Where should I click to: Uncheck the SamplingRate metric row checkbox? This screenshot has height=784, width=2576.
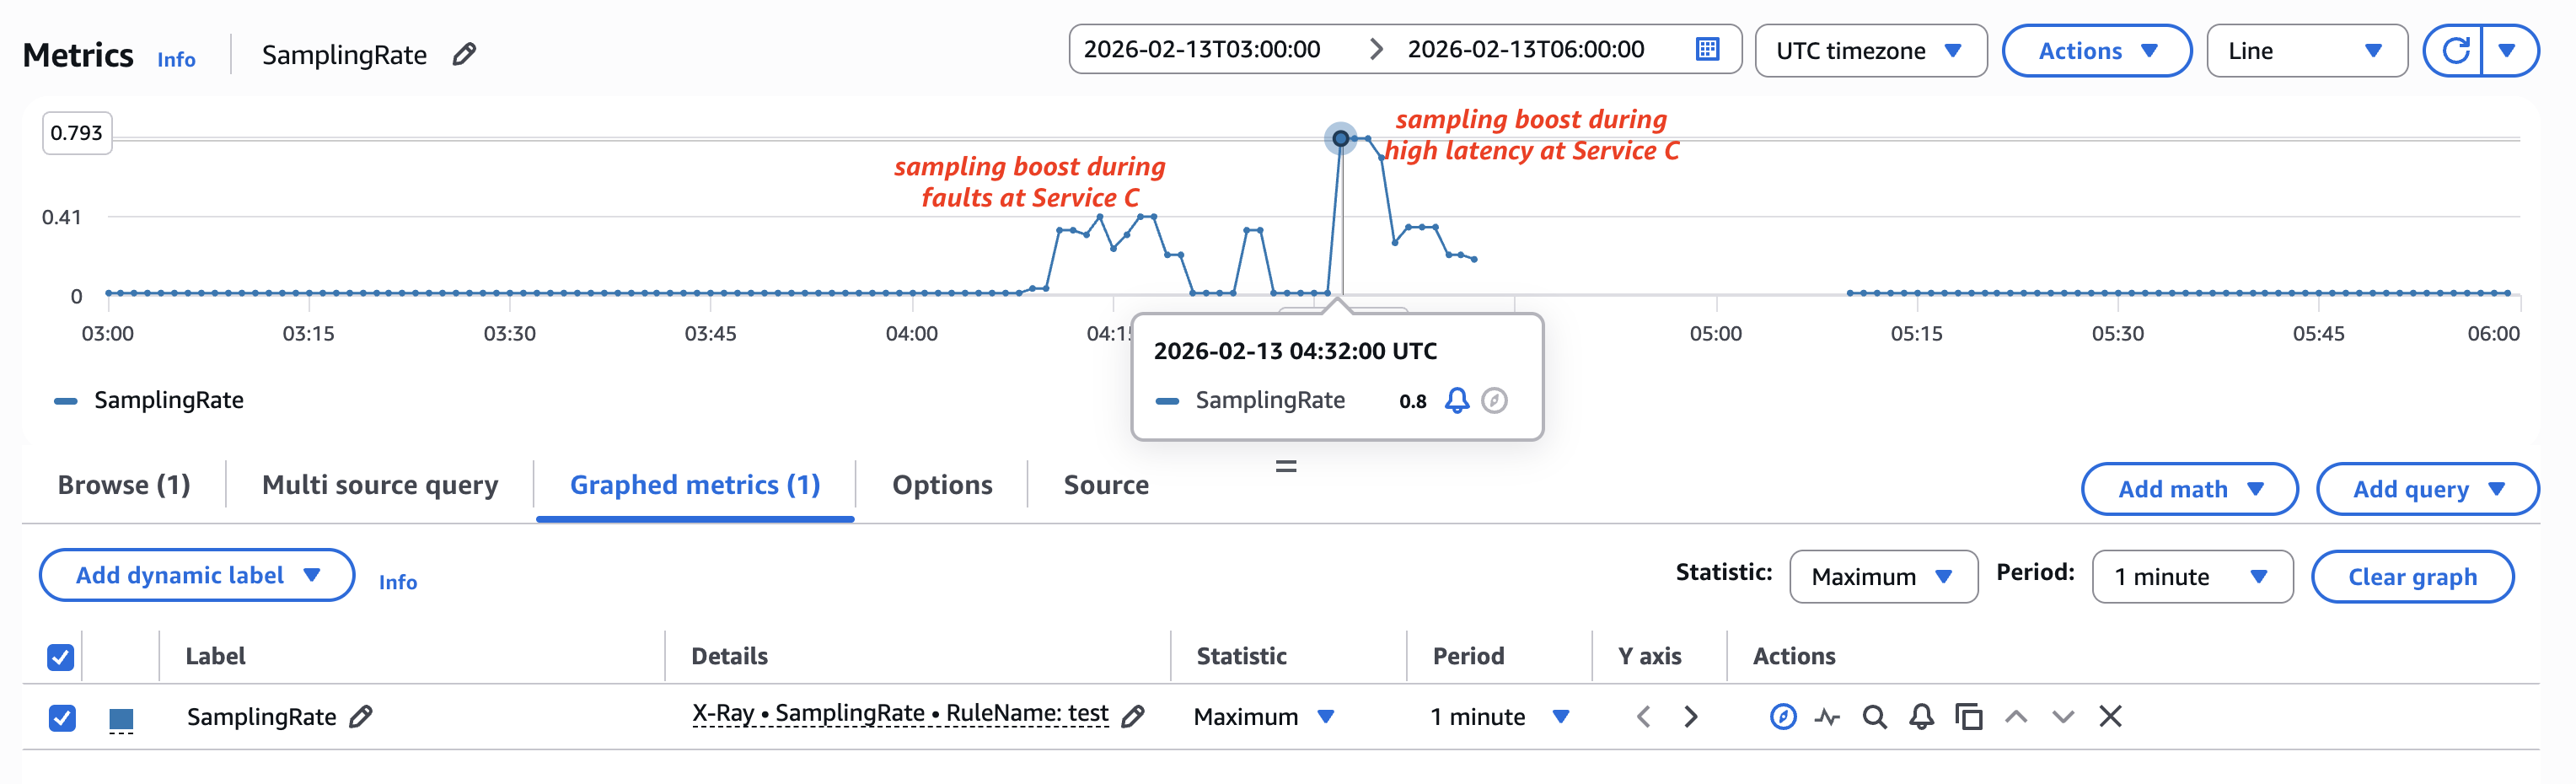click(x=61, y=716)
